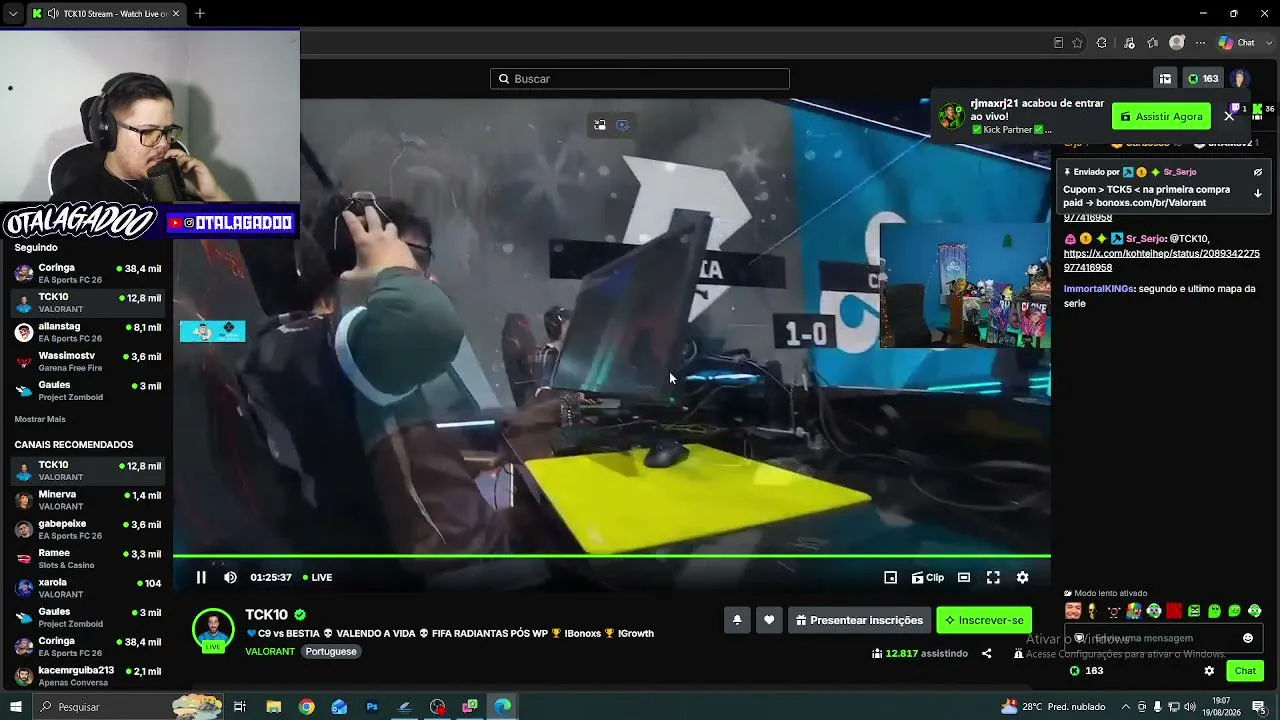Viewport: 1280px width, 720px height.
Task: Enter fullscreen video mode
Action: coord(993,577)
